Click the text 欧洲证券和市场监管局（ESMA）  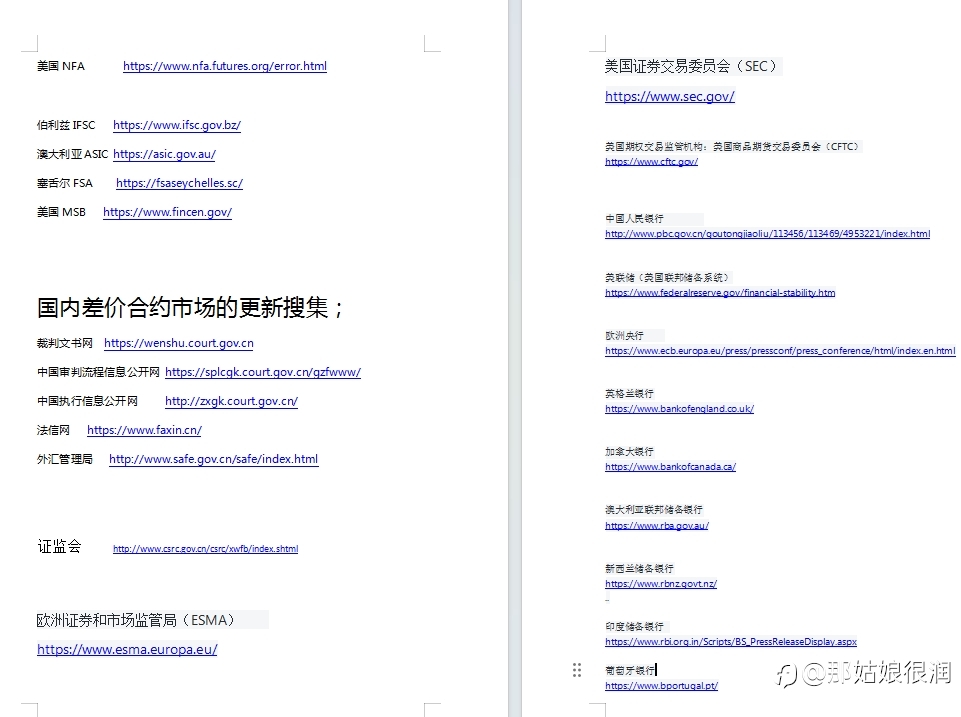click(136, 620)
